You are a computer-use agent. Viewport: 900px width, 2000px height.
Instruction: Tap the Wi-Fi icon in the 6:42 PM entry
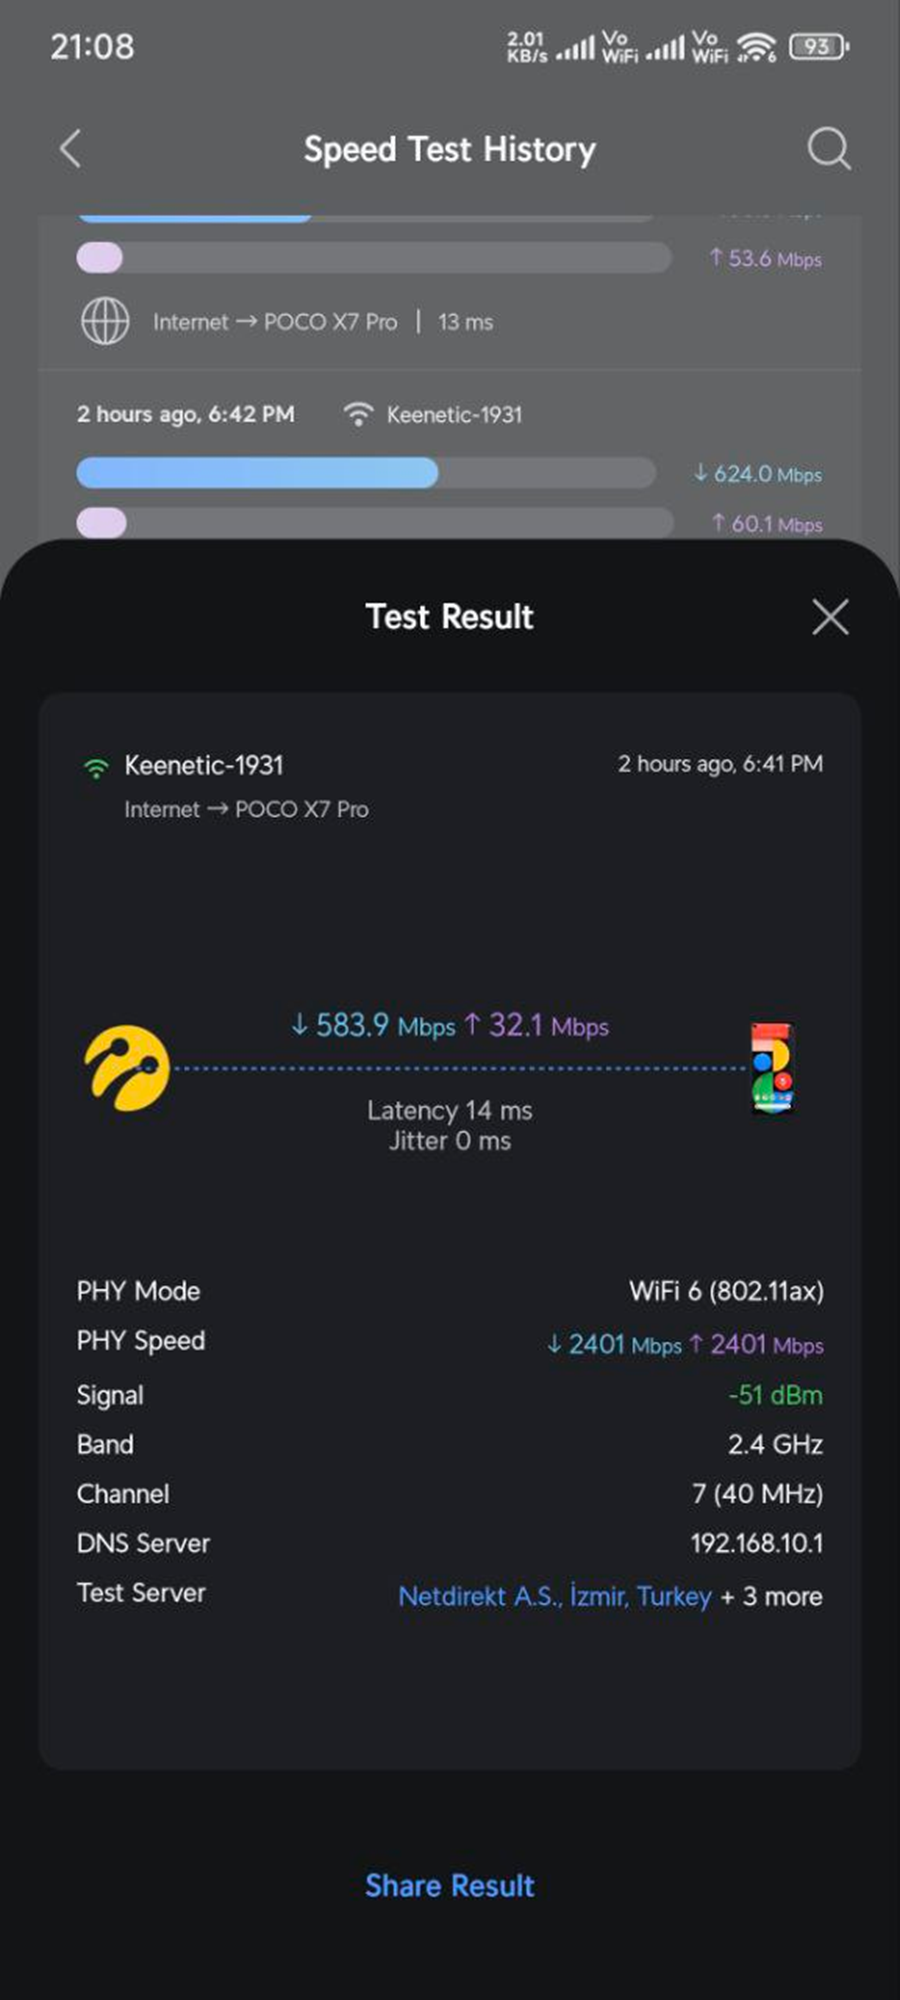358,414
